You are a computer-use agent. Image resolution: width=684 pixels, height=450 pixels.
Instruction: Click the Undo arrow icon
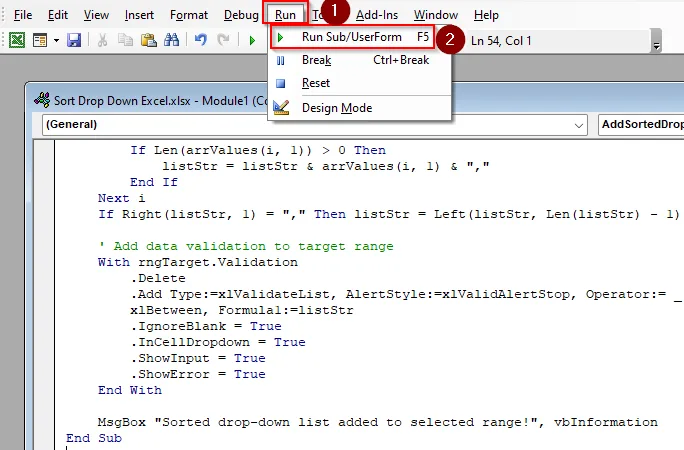(x=201, y=40)
